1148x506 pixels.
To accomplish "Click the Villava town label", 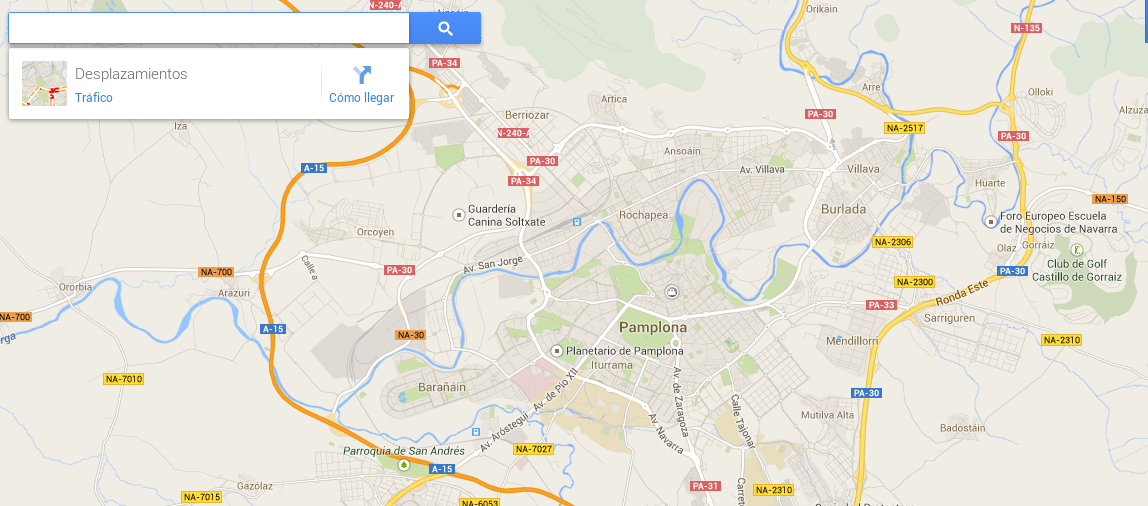I will pos(862,168).
